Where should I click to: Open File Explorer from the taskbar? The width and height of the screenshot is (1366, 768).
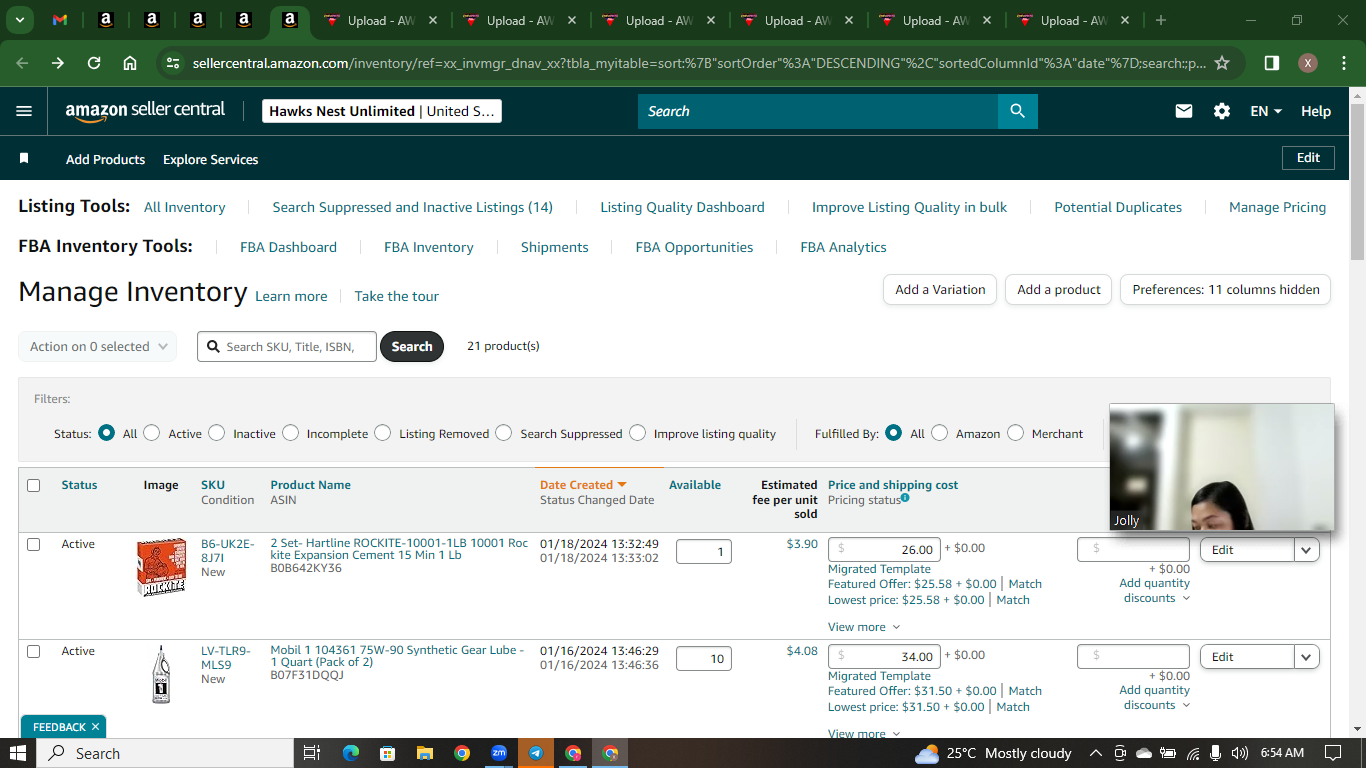pyautogui.click(x=424, y=753)
